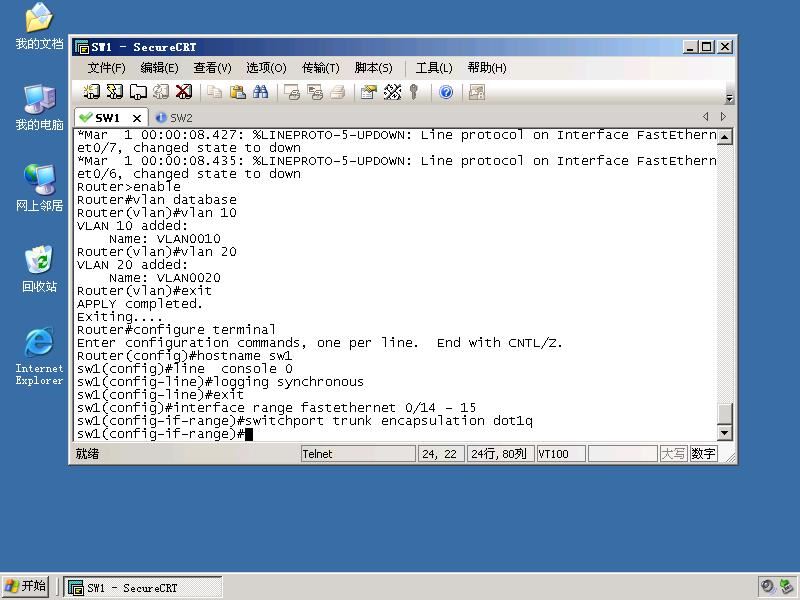Click the VT100 status bar entry
800x600 pixels.
click(561, 454)
